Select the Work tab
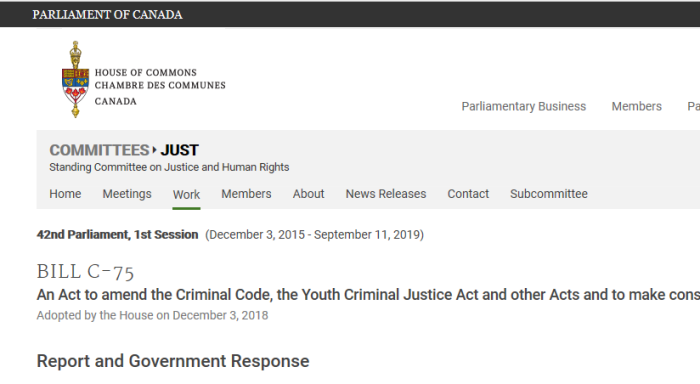700x384 pixels. [x=187, y=195]
